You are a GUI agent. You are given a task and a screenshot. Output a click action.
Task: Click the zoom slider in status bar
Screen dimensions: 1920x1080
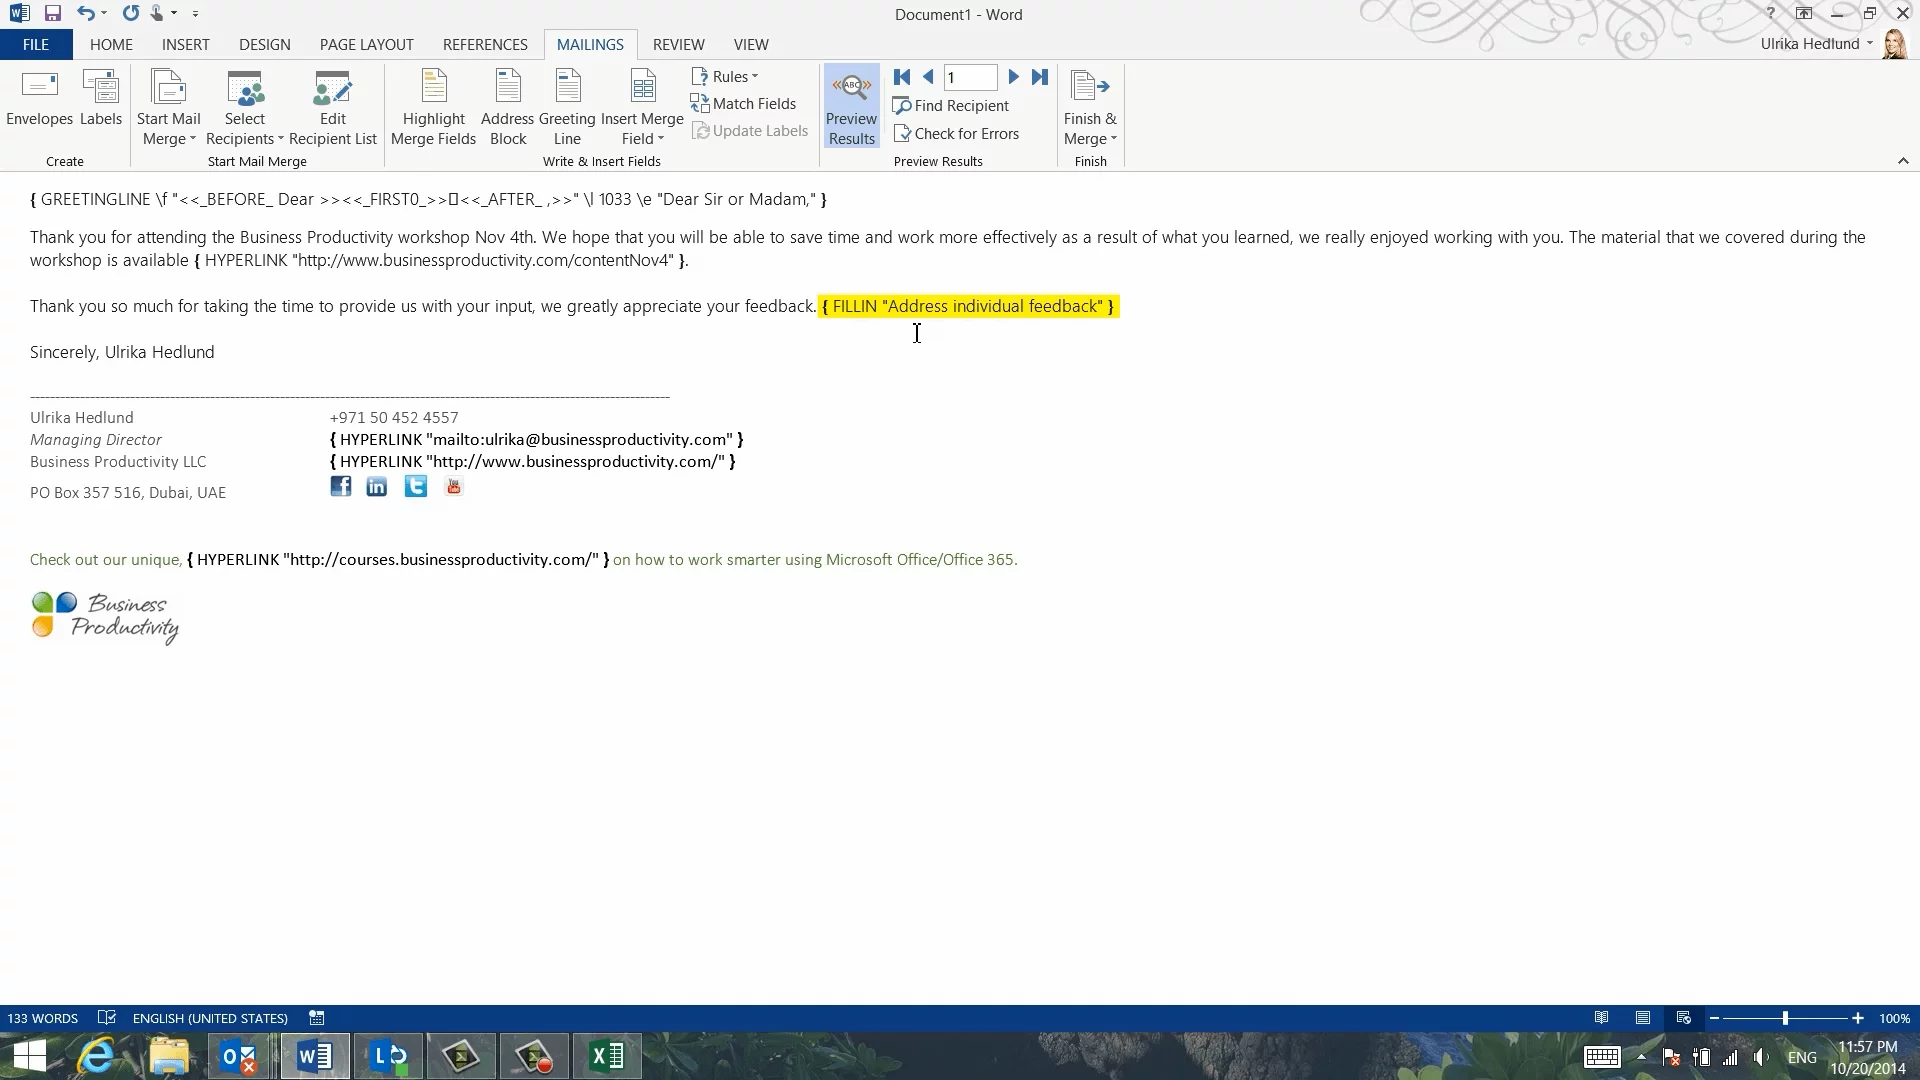[x=1785, y=1018]
